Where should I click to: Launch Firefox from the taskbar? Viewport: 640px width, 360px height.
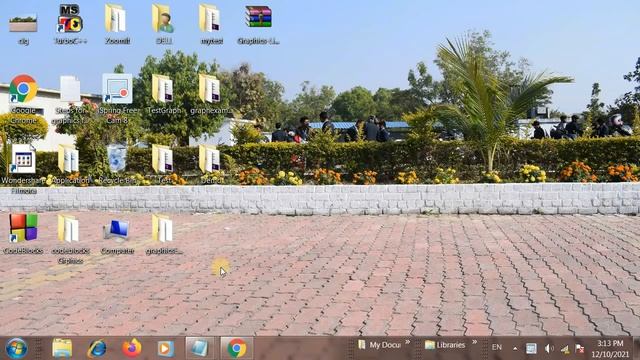pos(131,348)
